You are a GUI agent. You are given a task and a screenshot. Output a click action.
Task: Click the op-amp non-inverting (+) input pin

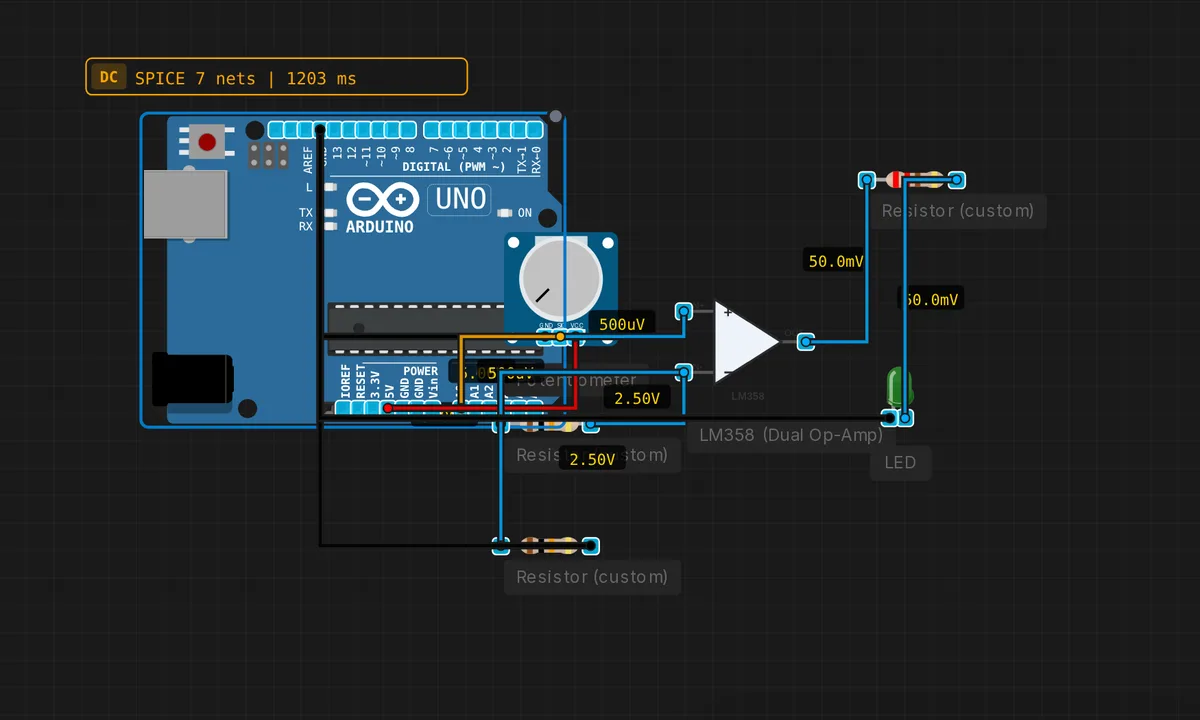(684, 311)
